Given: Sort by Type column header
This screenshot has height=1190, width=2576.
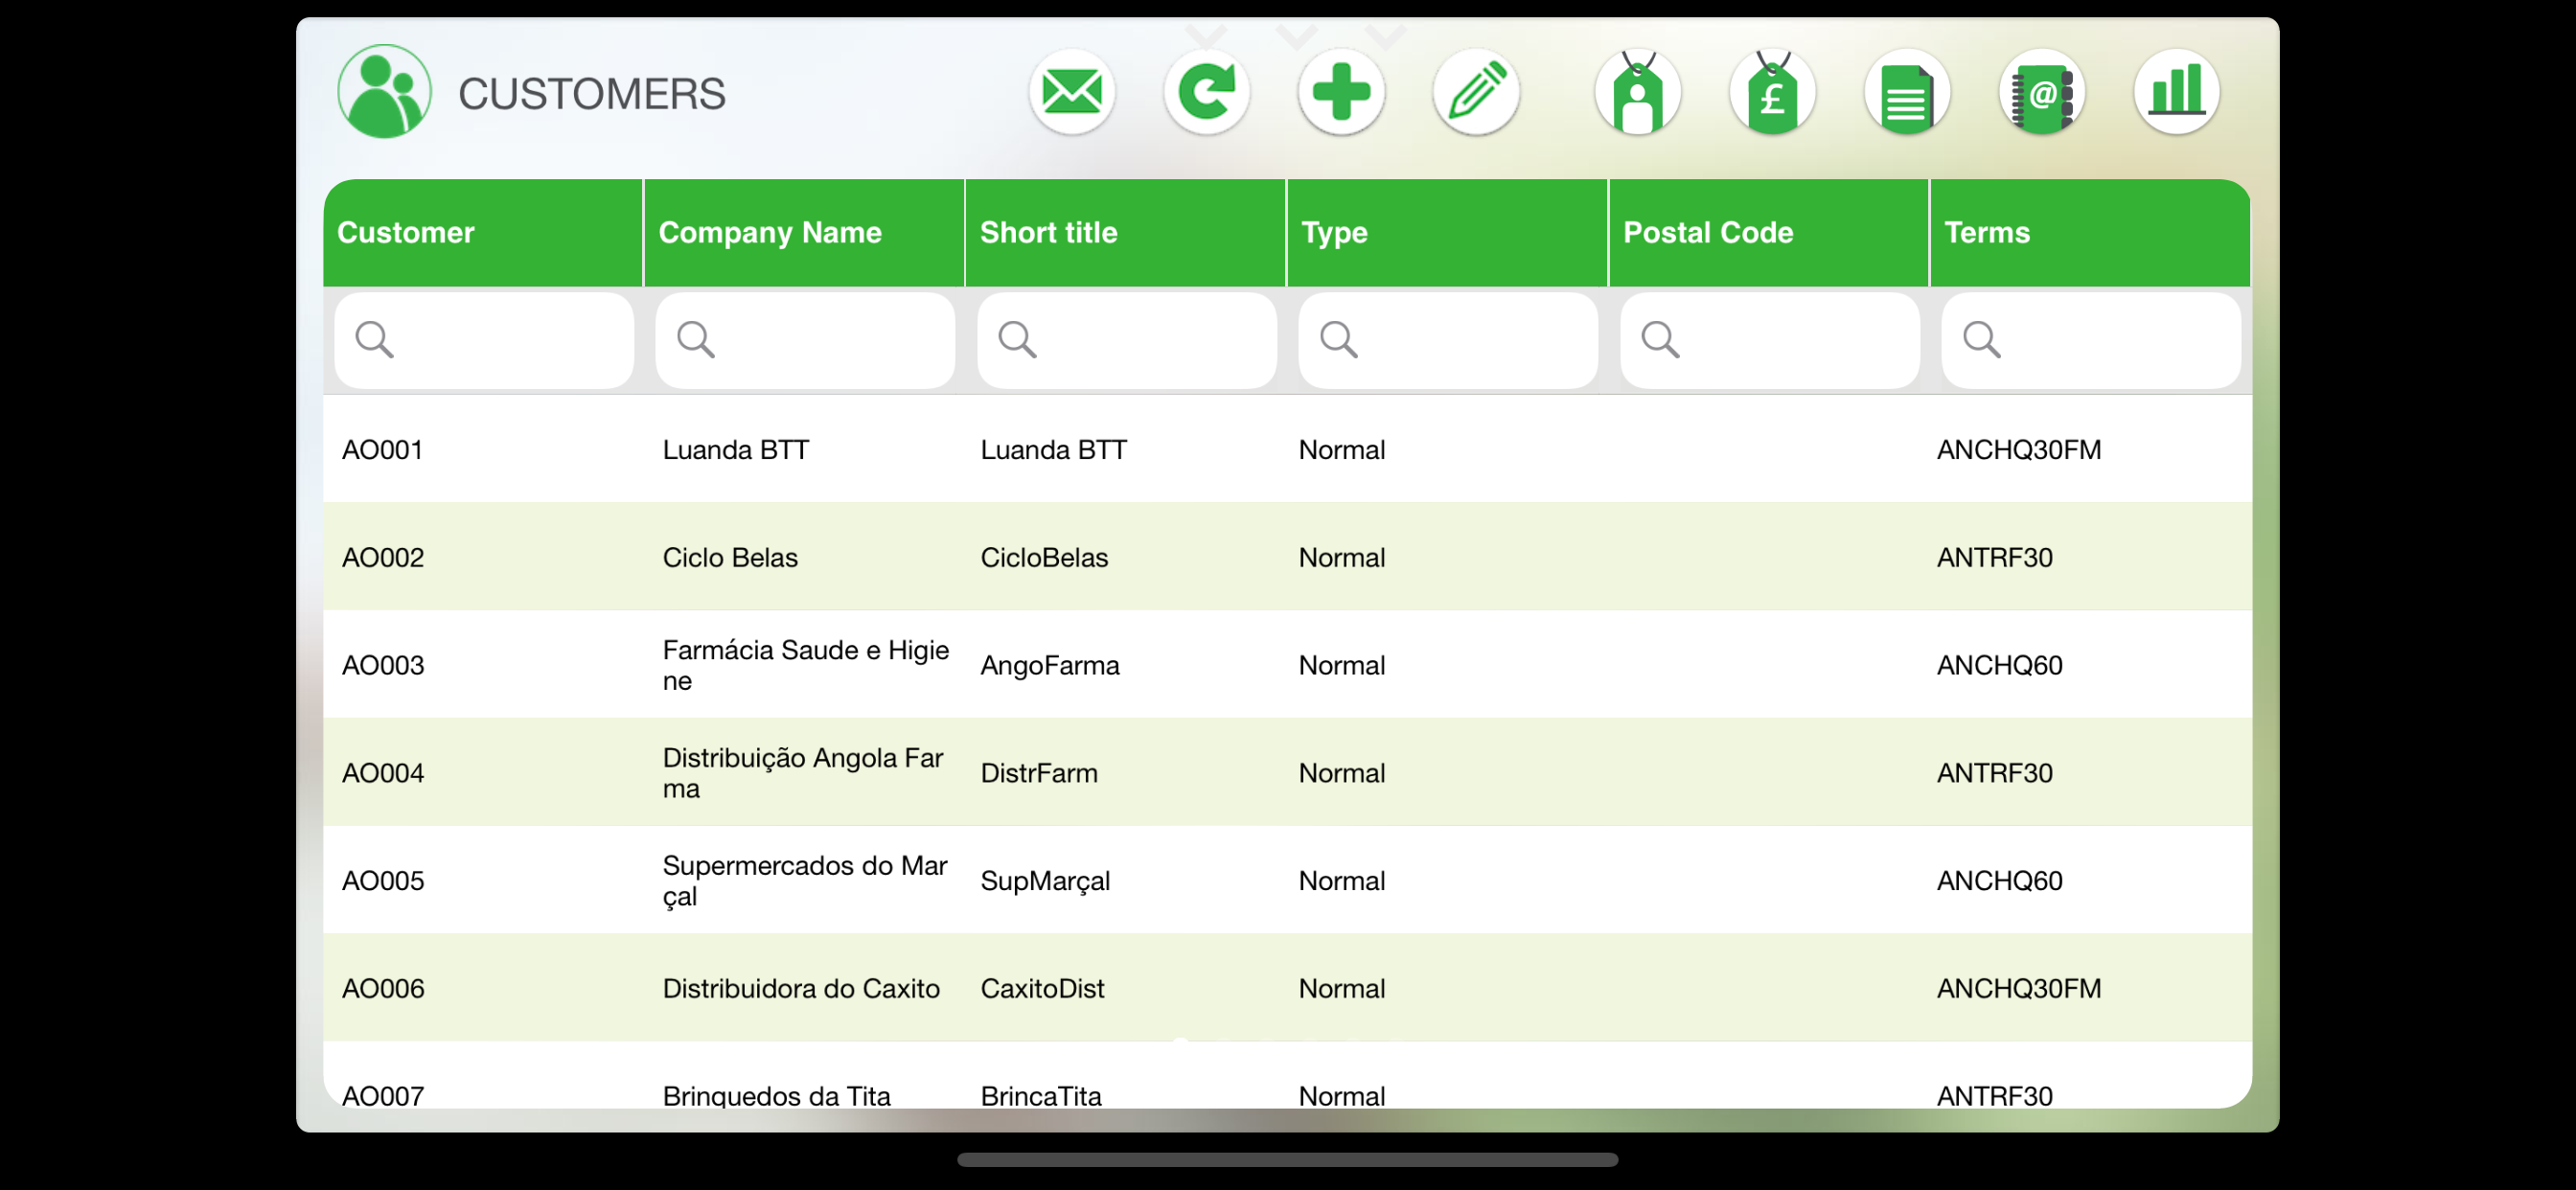Looking at the screenshot, I should (1447, 233).
